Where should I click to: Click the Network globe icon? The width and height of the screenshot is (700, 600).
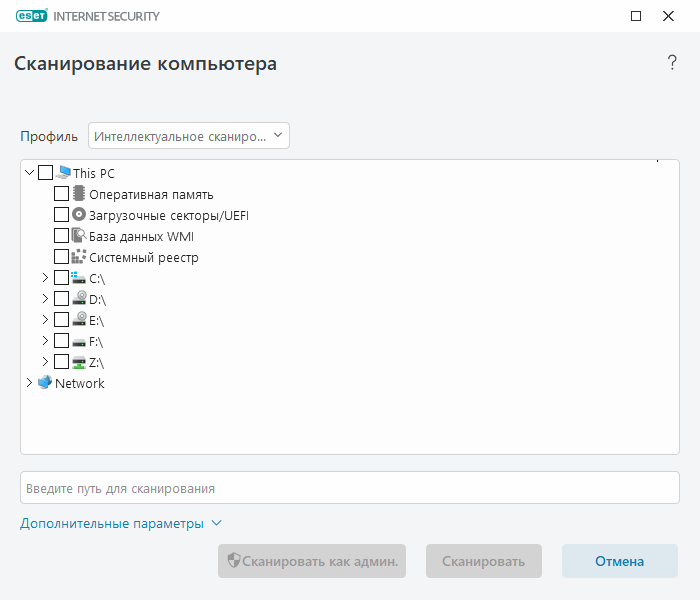(x=45, y=383)
